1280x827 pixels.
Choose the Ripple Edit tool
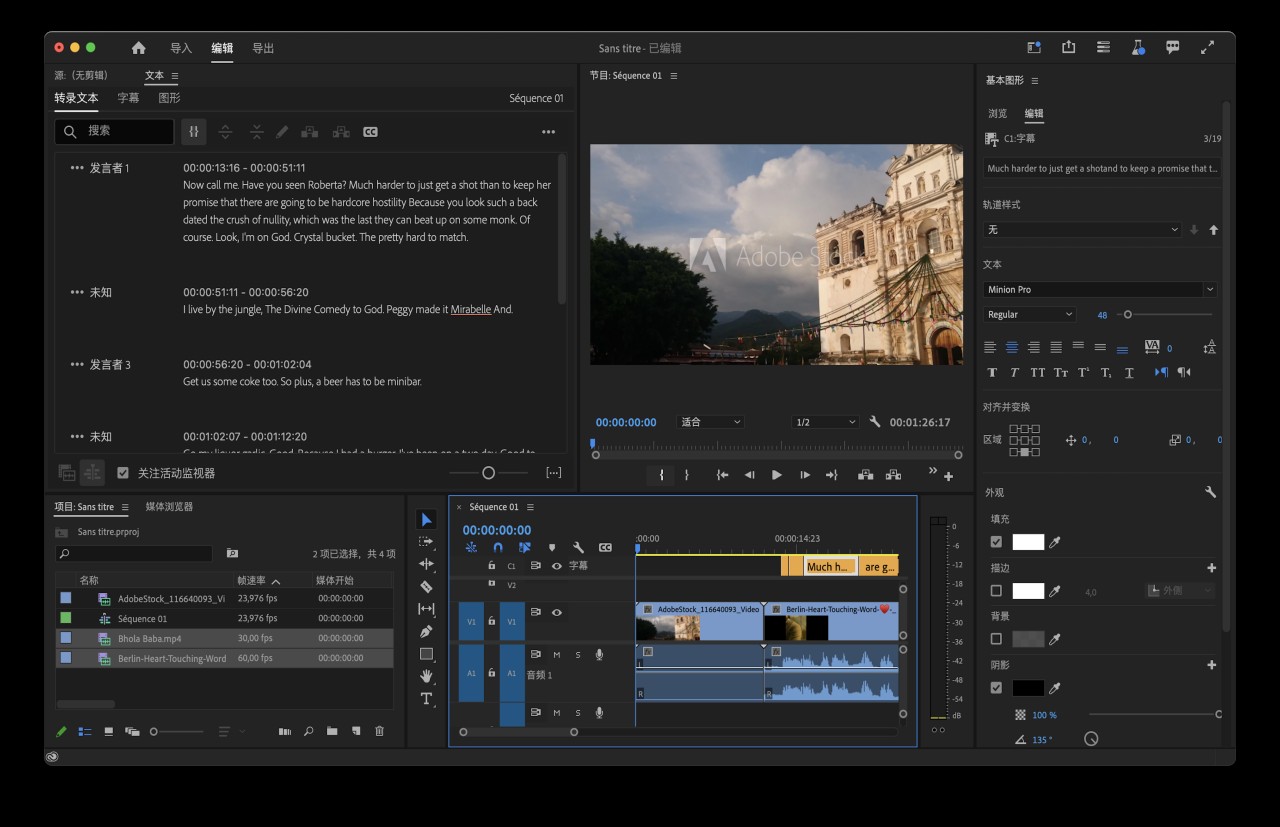(x=426, y=564)
